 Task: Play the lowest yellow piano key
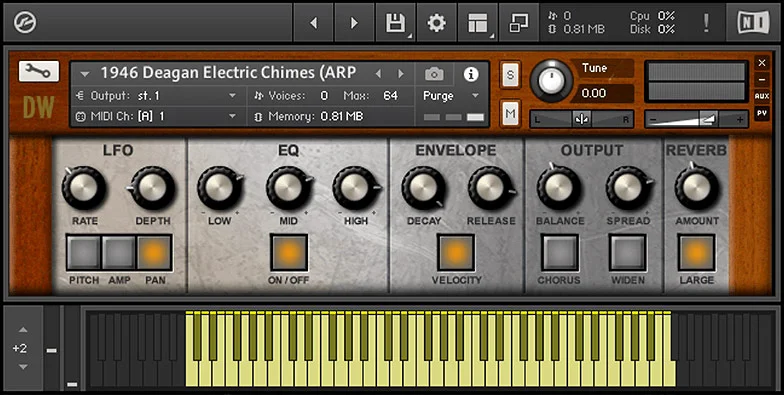click(x=193, y=375)
